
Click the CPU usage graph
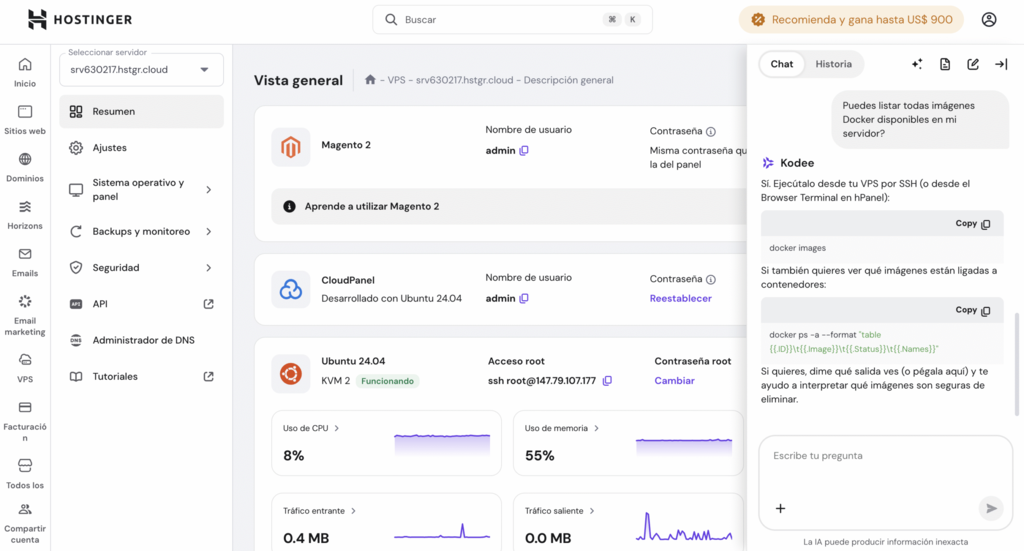click(x=442, y=444)
